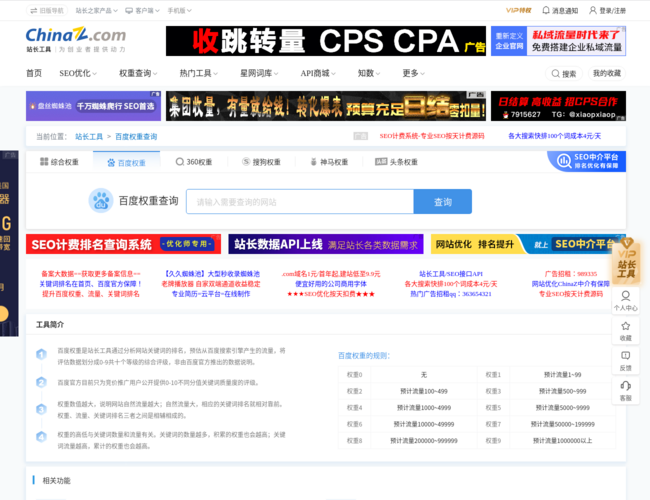Click 百度权重查询 breadcrumb link
650x500 pixels.
tap(136, 136)
